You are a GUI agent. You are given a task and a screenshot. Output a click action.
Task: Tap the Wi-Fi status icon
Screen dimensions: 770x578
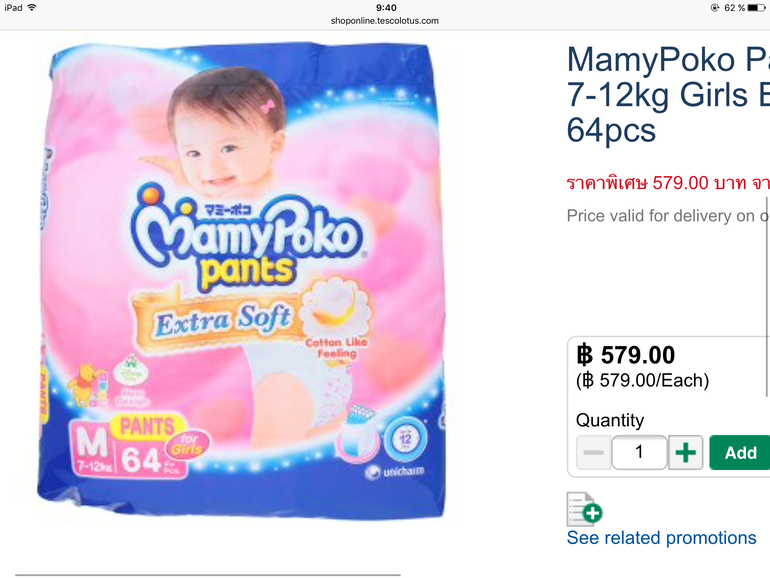pyautogui.click(x=32, y=7)
